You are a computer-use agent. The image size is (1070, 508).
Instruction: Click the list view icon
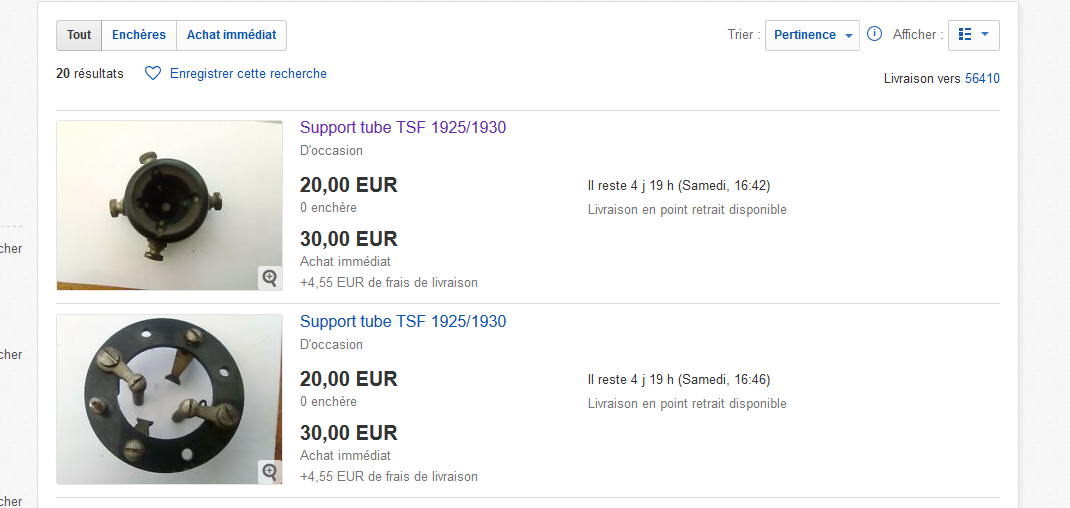(x=964, y=34)
